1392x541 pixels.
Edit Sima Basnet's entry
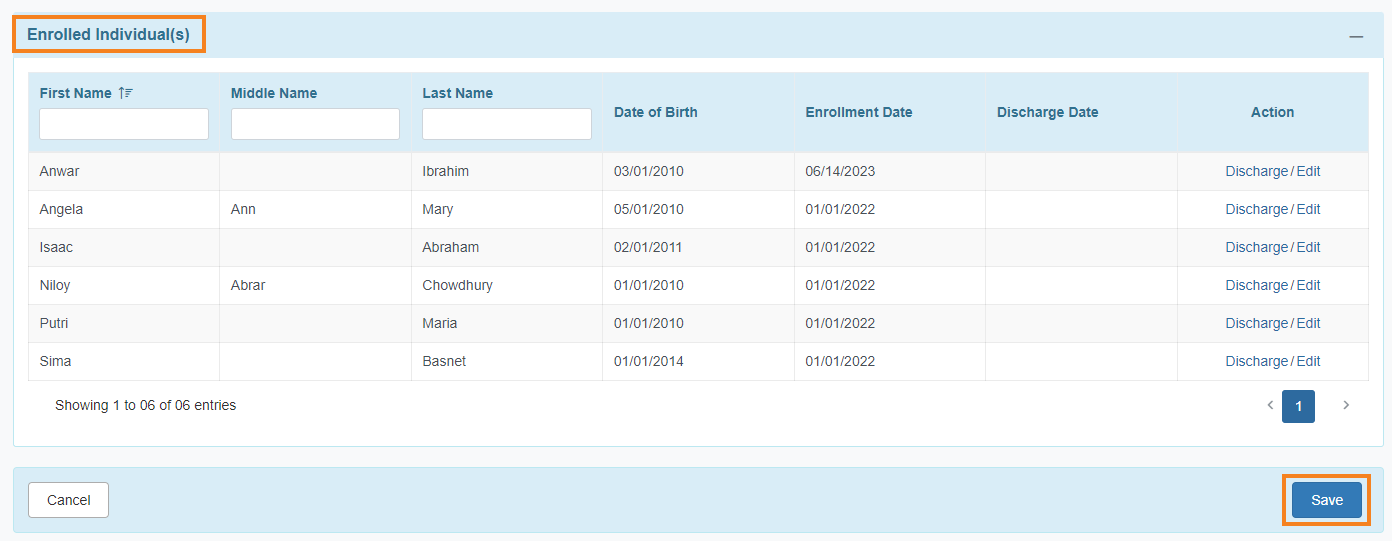1308,361
